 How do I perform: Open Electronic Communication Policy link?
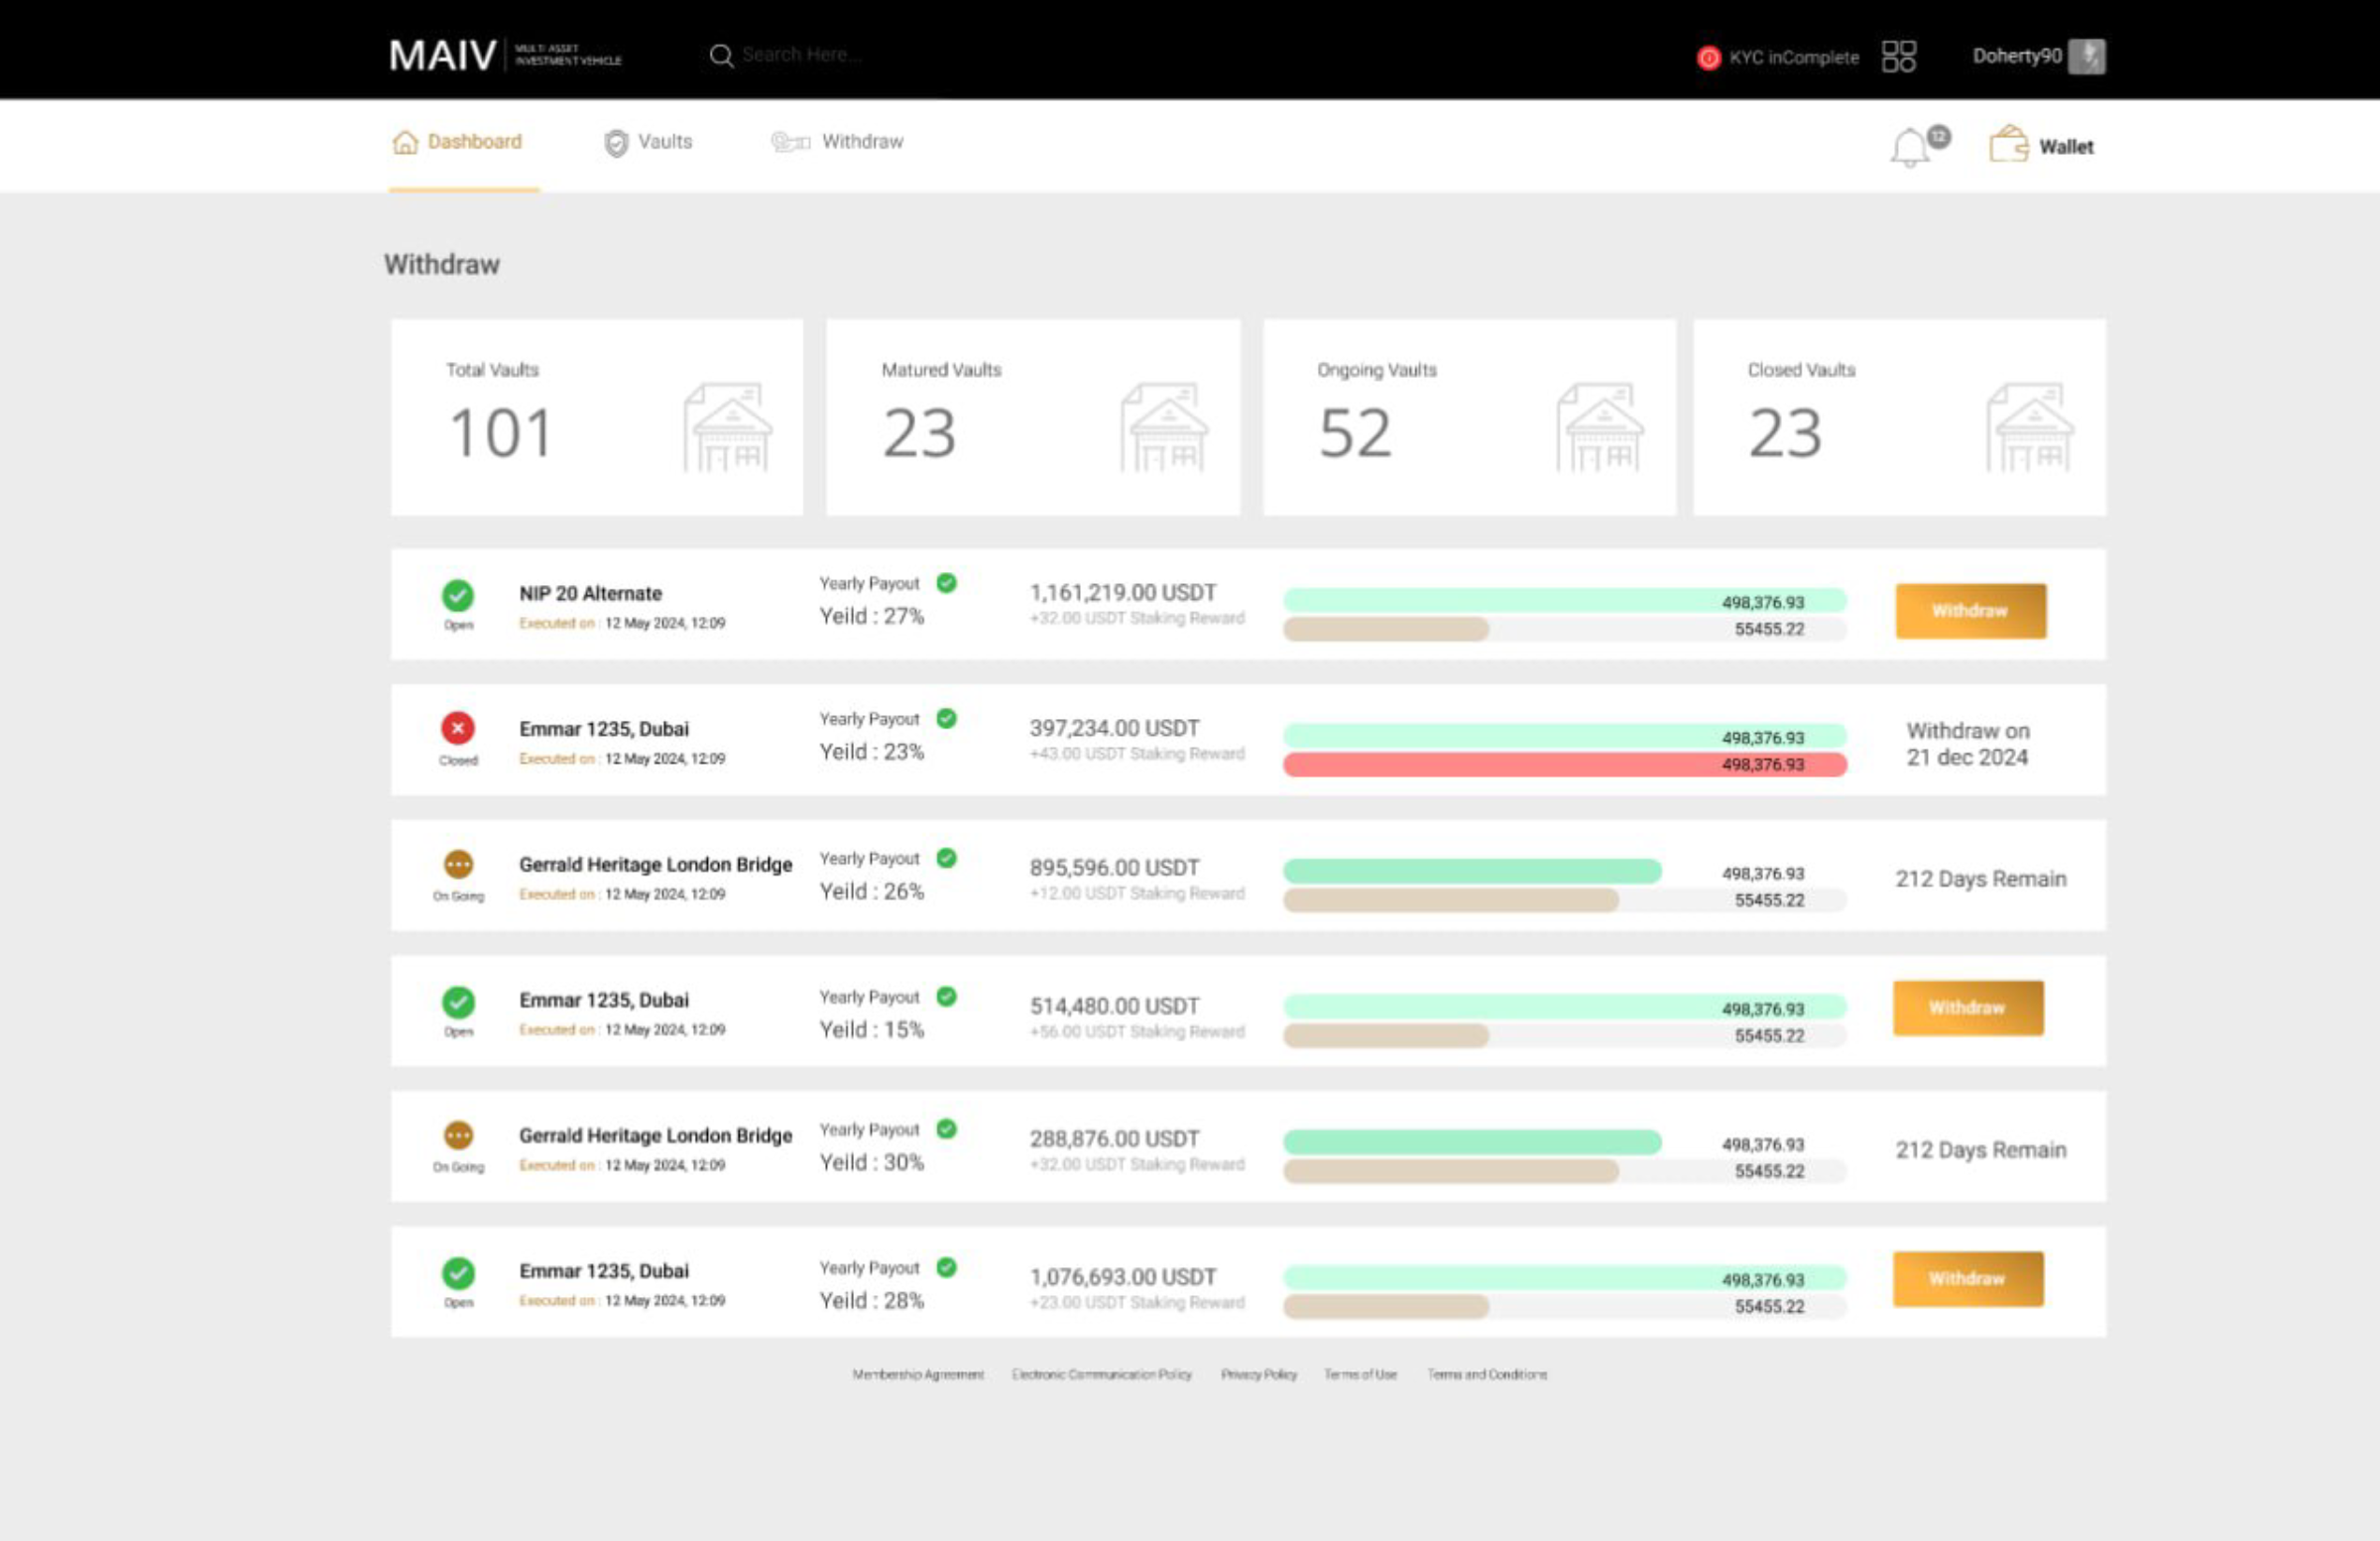pos(1101,1375)
